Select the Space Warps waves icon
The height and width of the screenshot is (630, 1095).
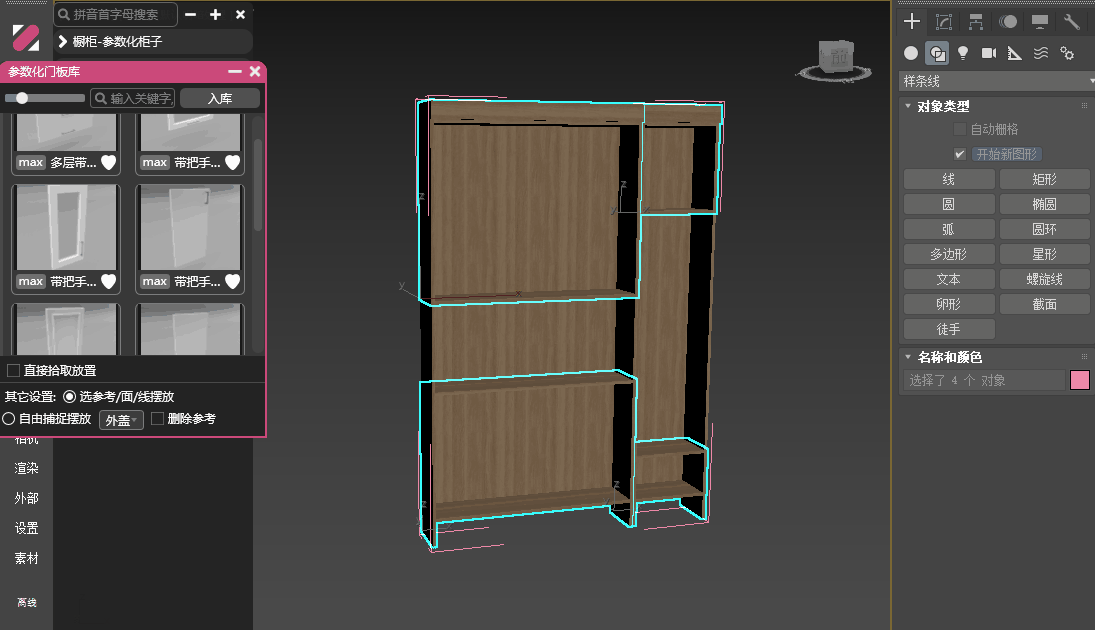[x=1041, y=53]
